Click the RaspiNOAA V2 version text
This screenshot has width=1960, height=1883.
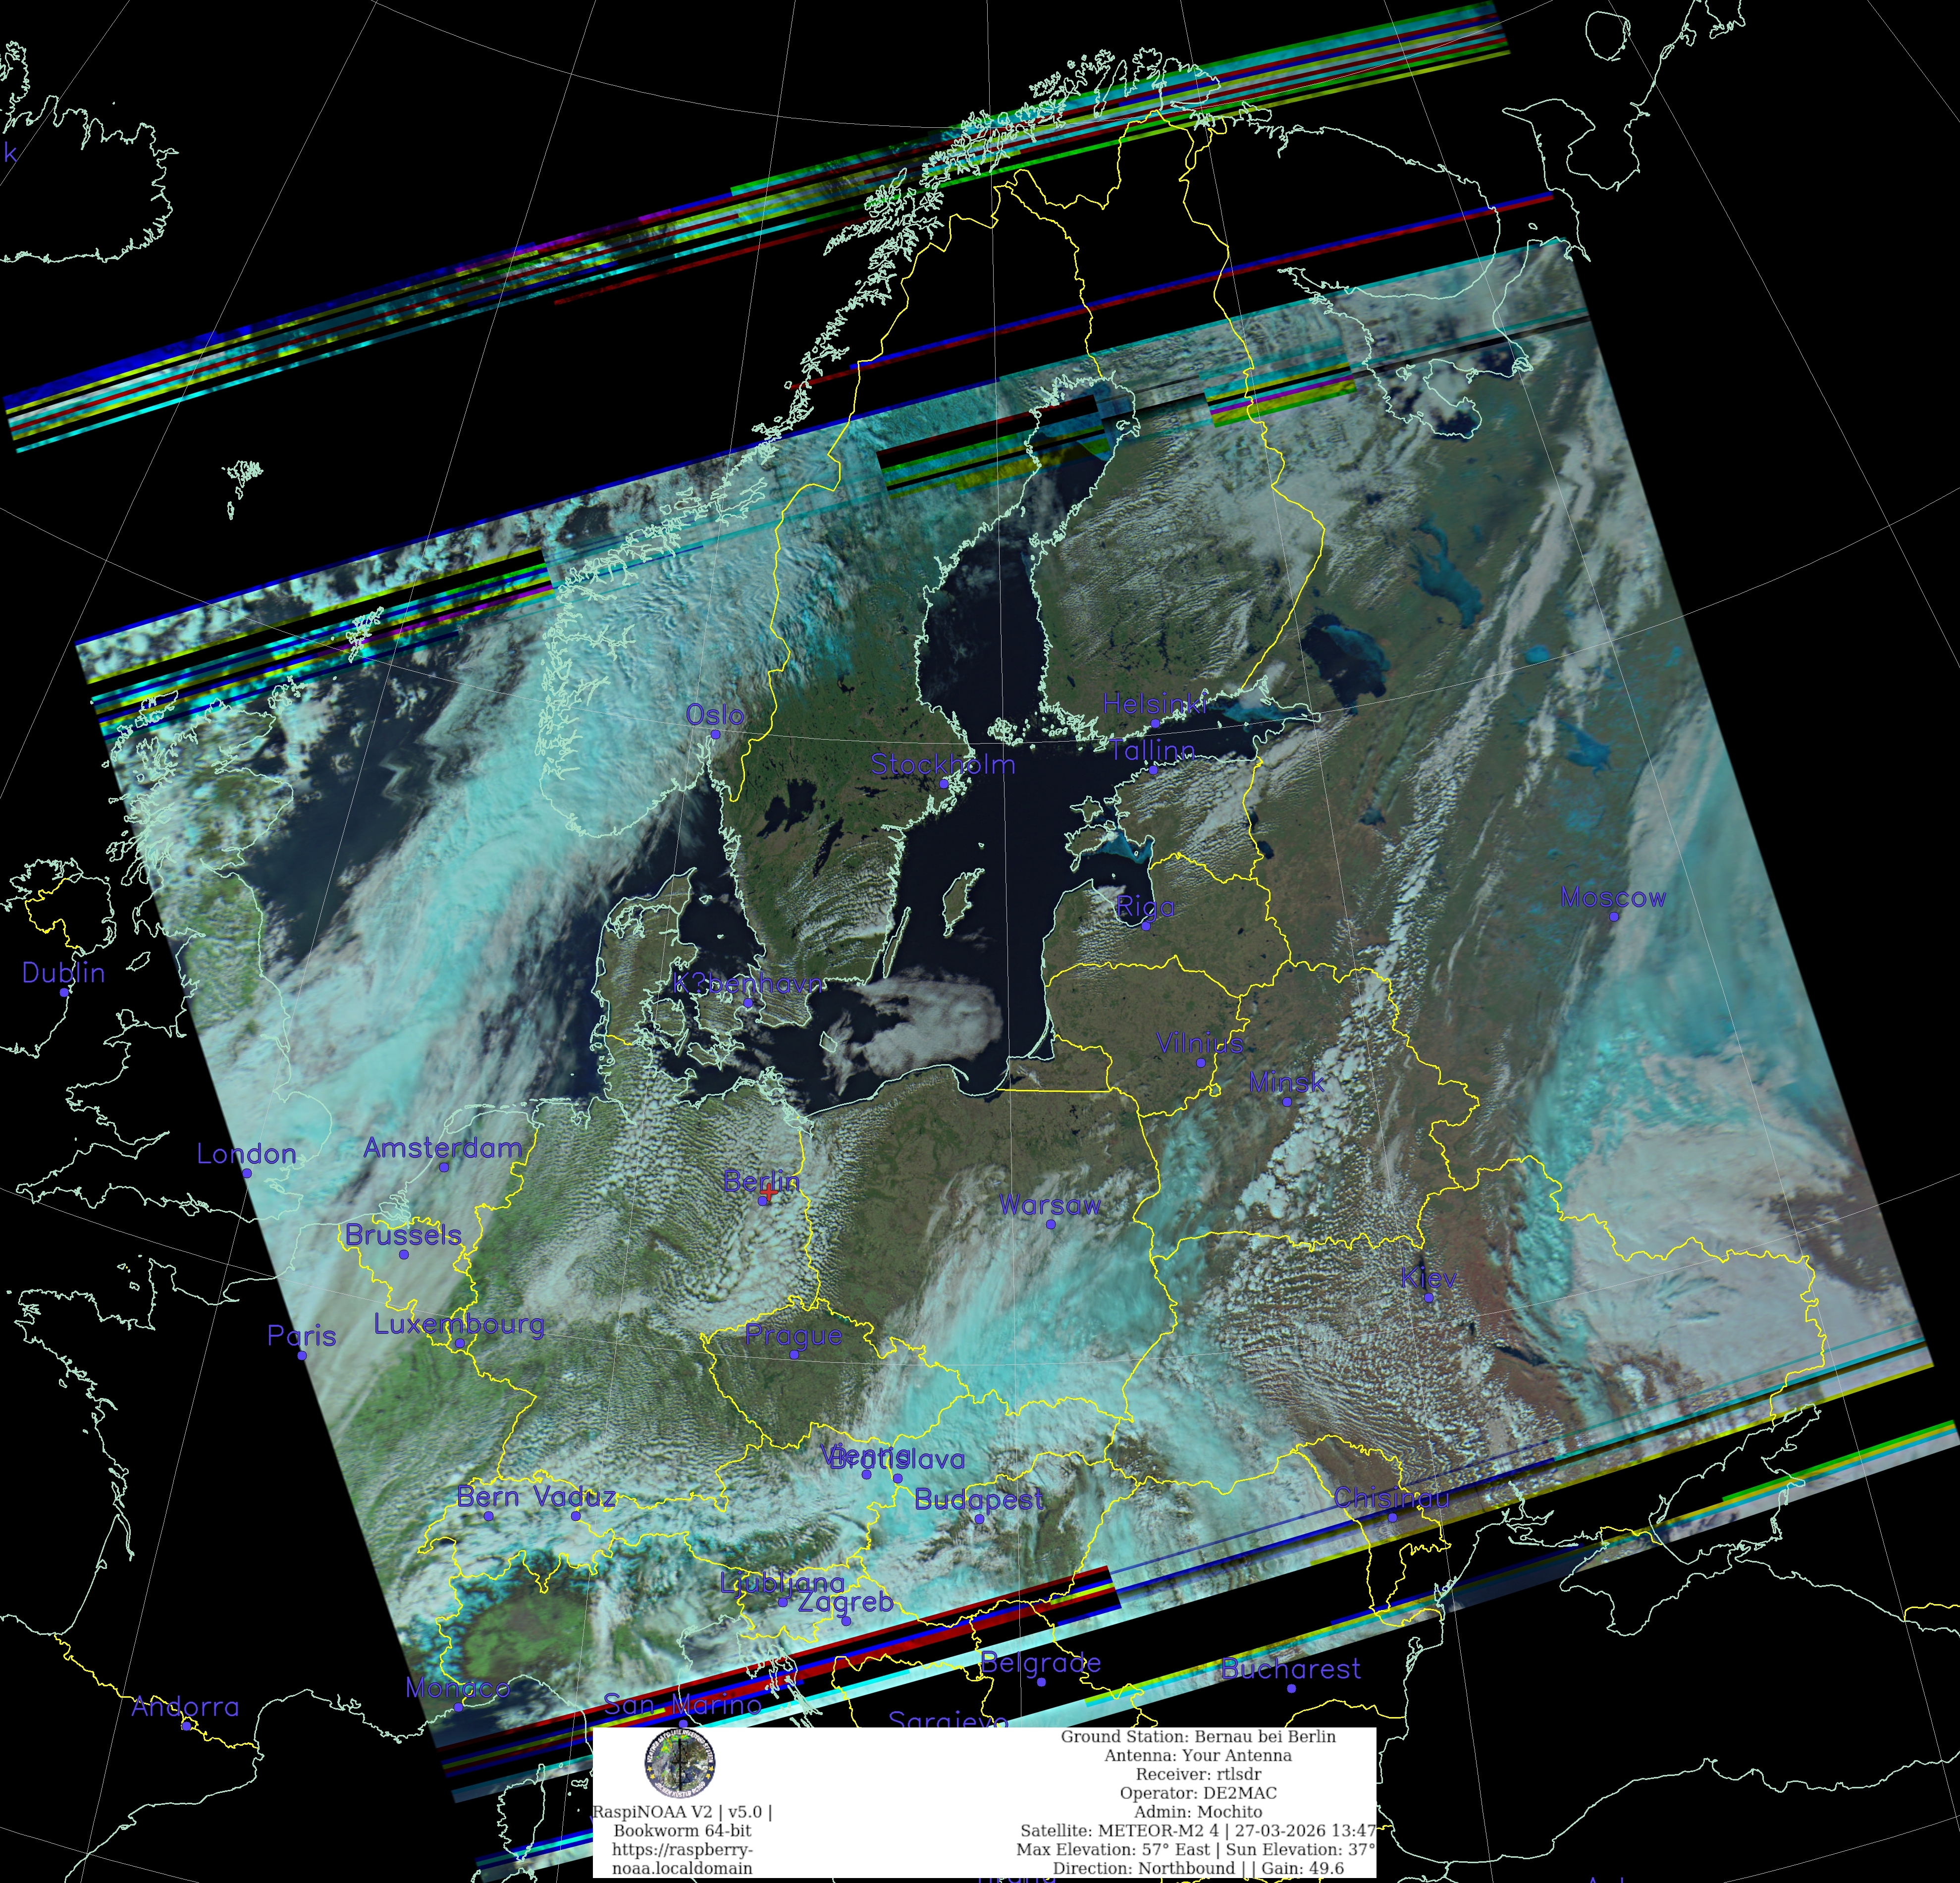[682, 1812]
